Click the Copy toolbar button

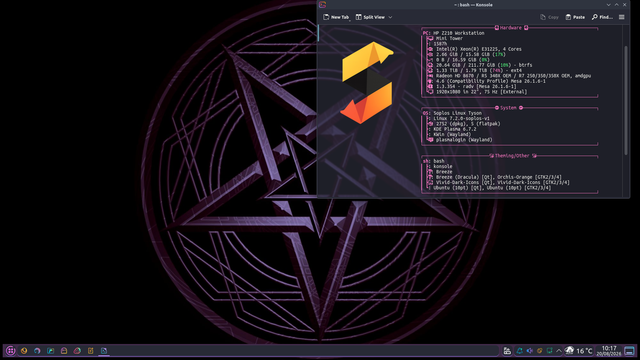point(549,17)
